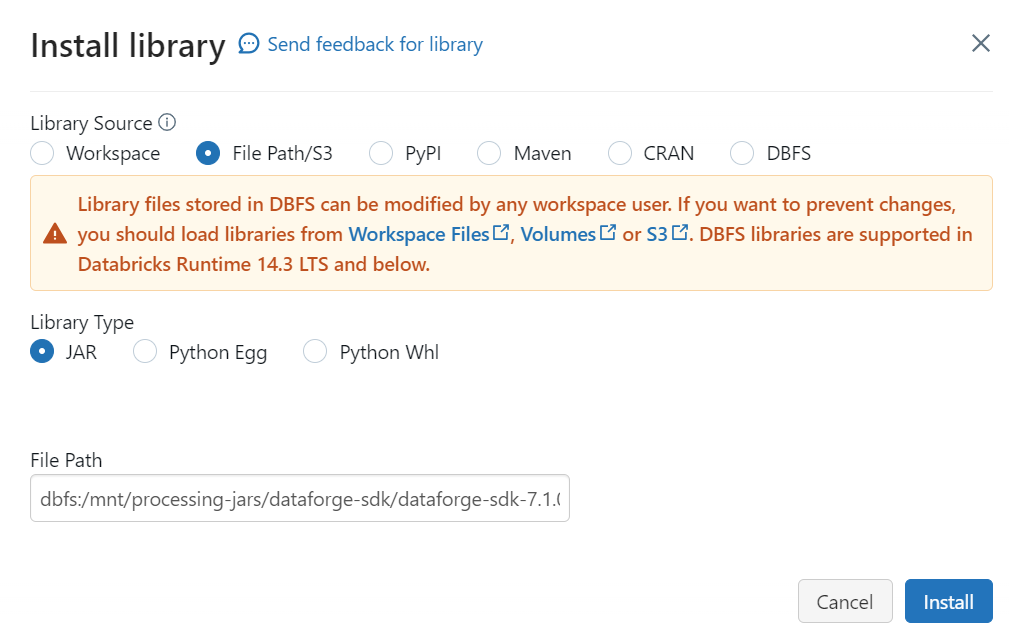Select Workspace as the library source
Screen dimensions: 1009x634
pos(41,153)
